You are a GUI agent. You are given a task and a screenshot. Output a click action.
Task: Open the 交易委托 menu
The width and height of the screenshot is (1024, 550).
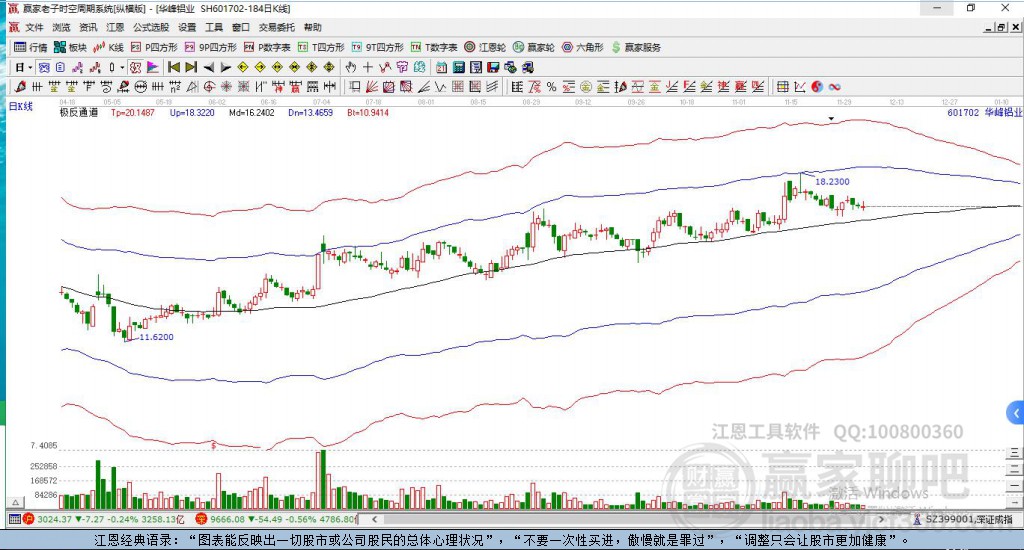click(277, 27)
